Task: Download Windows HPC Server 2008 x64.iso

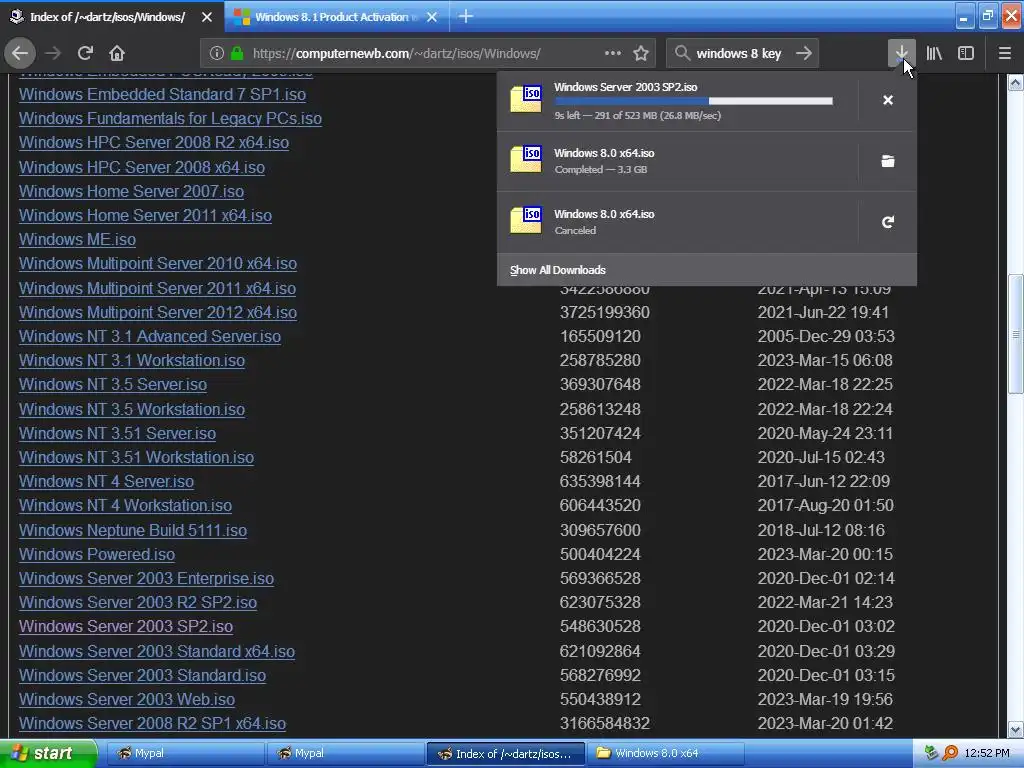Action: point(142,167)
